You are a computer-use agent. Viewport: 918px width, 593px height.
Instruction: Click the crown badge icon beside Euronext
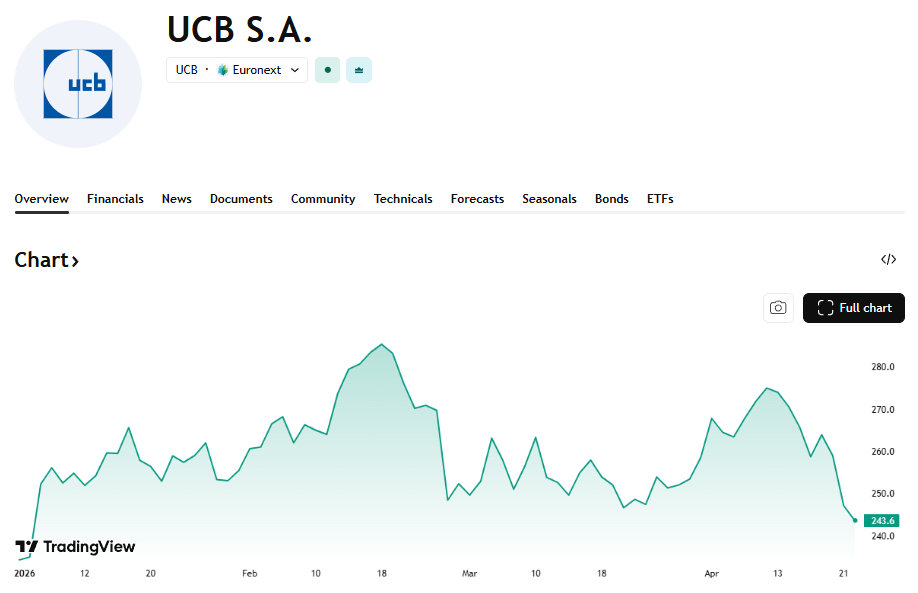click(359, 70)
